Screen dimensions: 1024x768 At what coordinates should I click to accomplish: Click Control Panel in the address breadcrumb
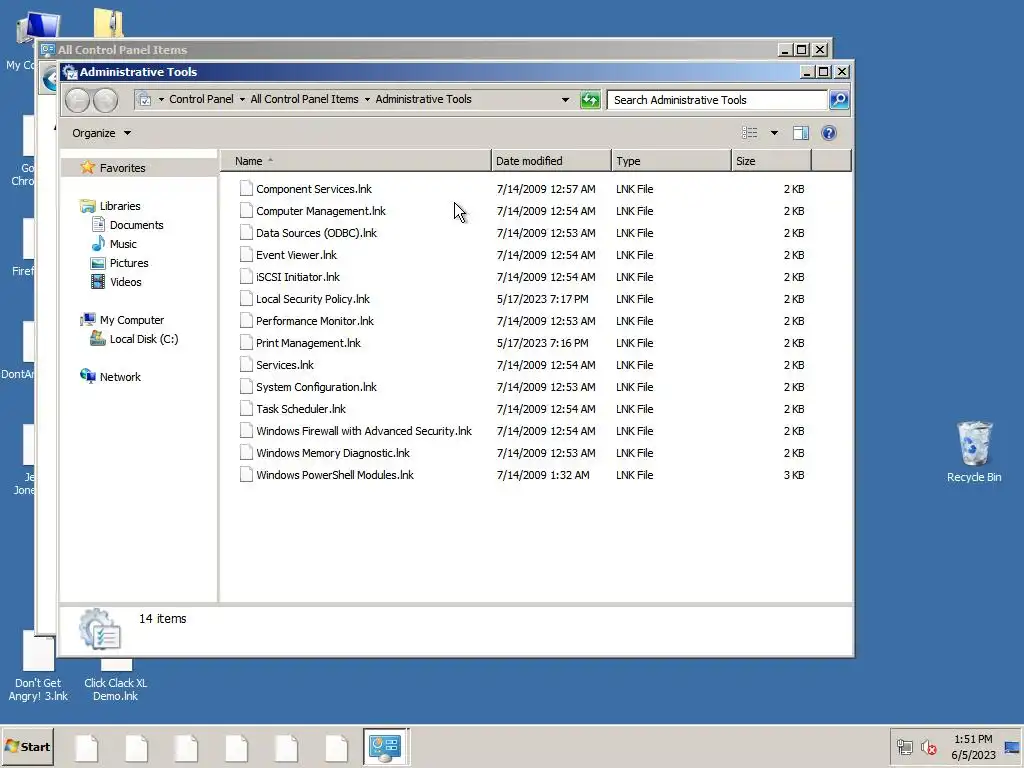201,99
